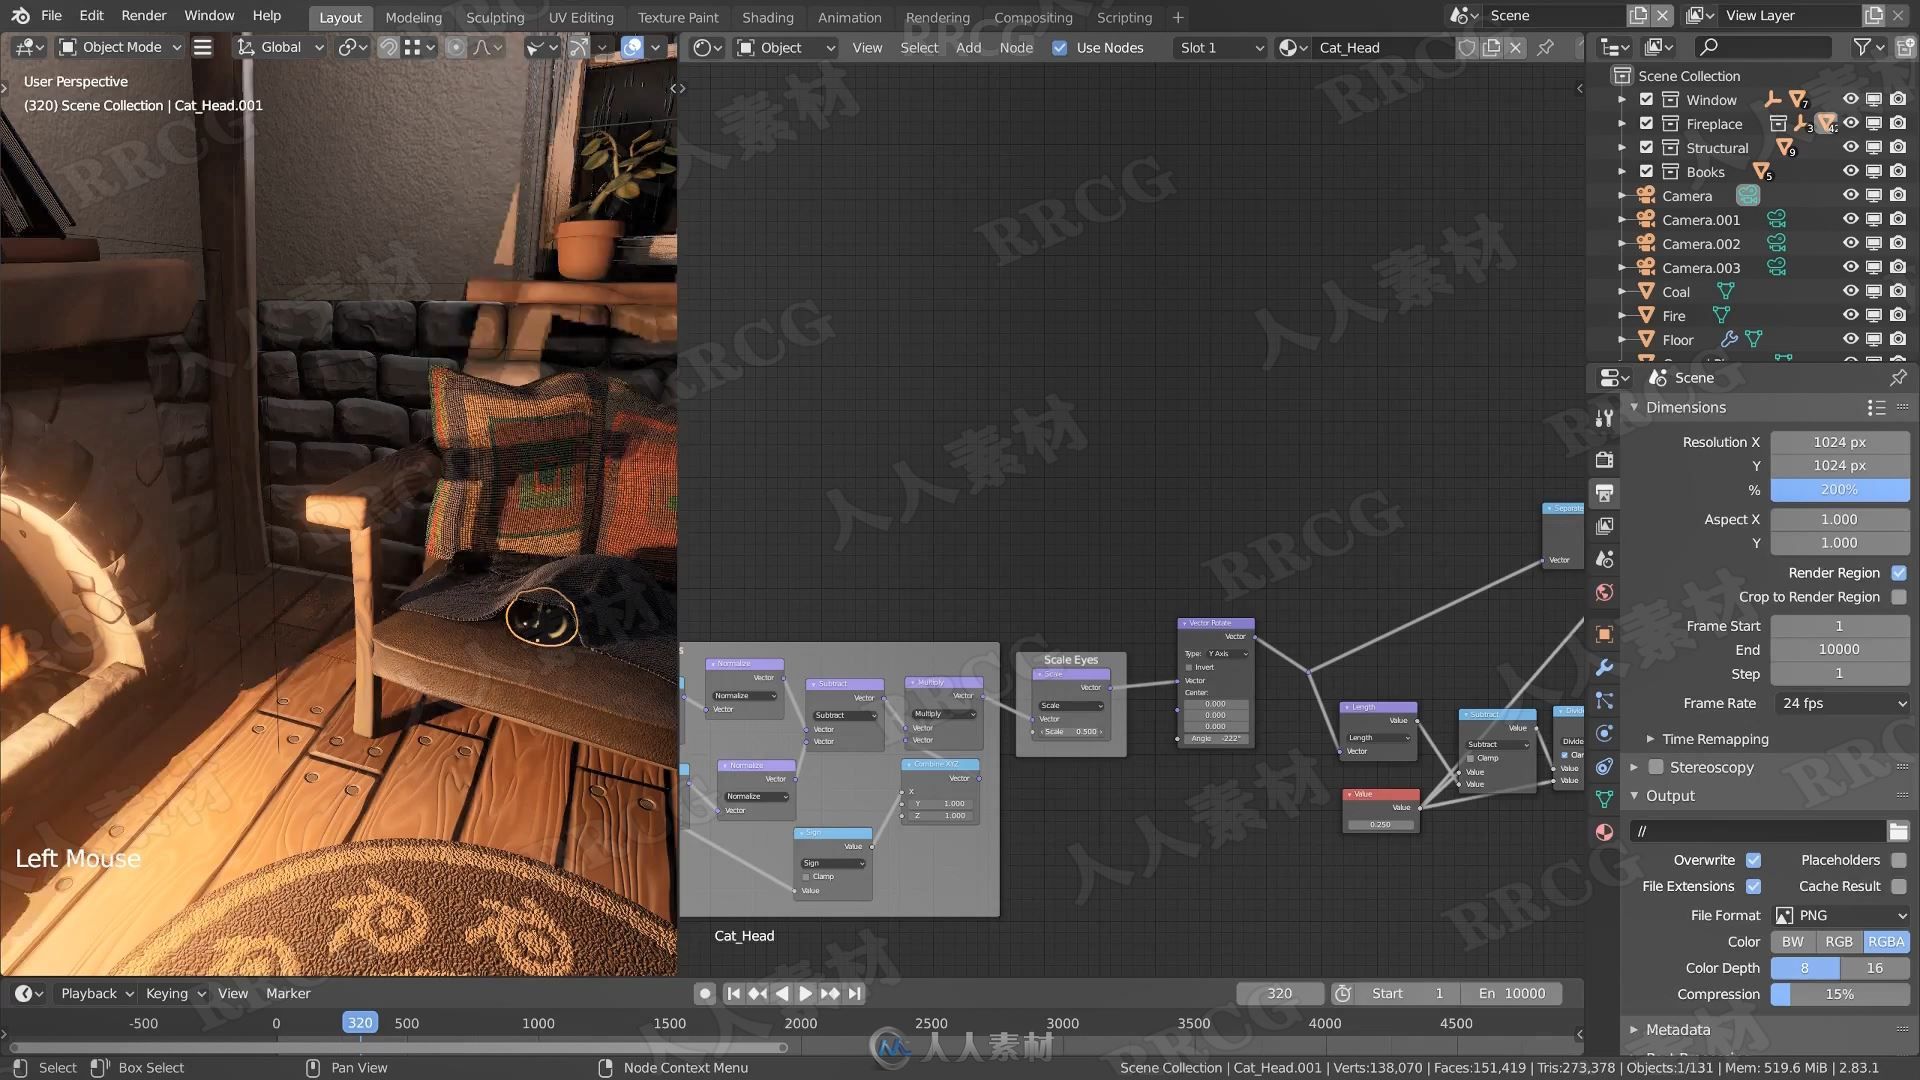Viewport: 1920px width, 1080px height.
Task: Click the playback play button
Action: pyautogui.click(x=800, y=993)
